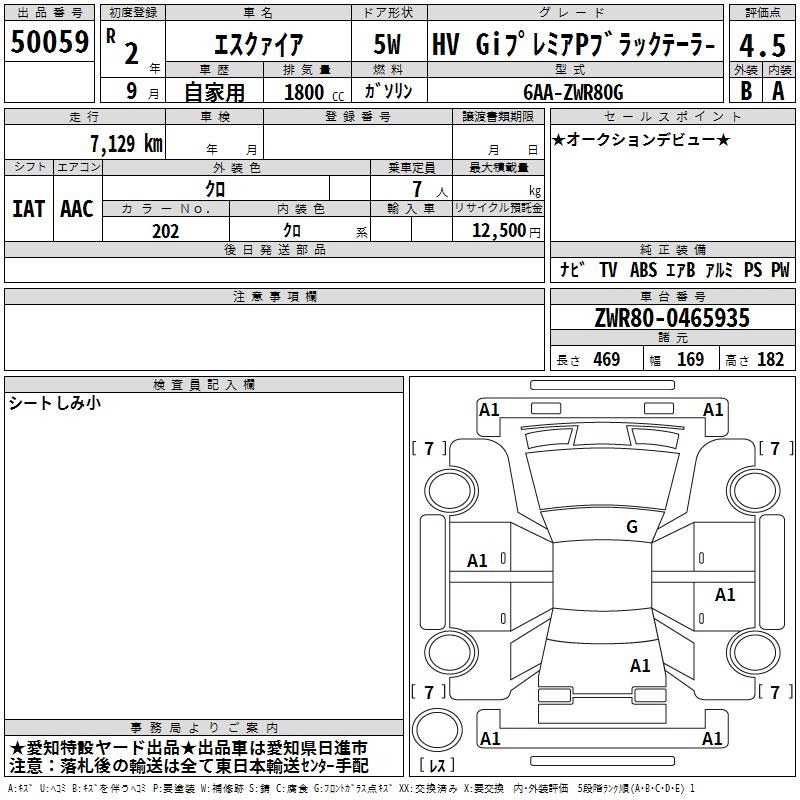Image resolution: width=800 pixels, height=800 pixels.
Task: Click shift type IAT
Action: 28,209
